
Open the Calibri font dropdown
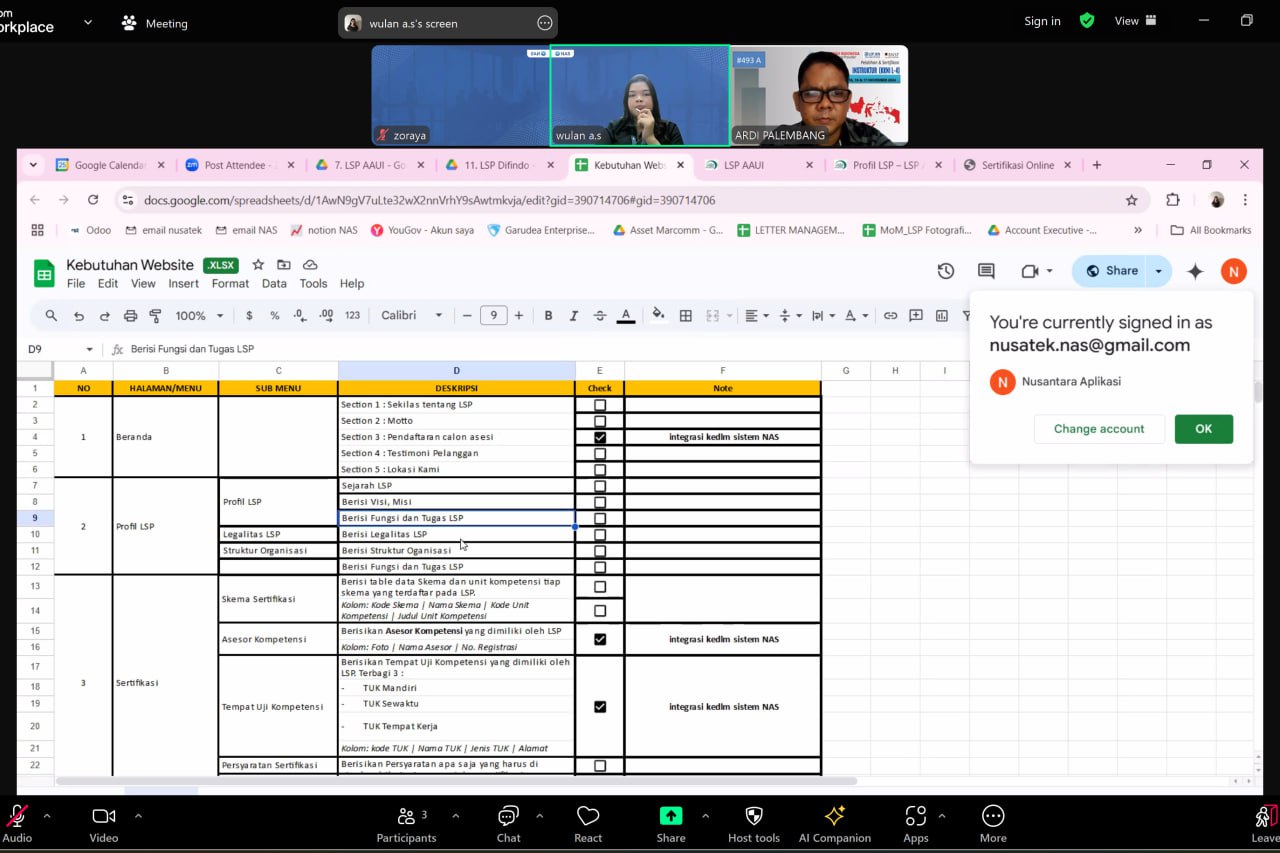(411, 316)
